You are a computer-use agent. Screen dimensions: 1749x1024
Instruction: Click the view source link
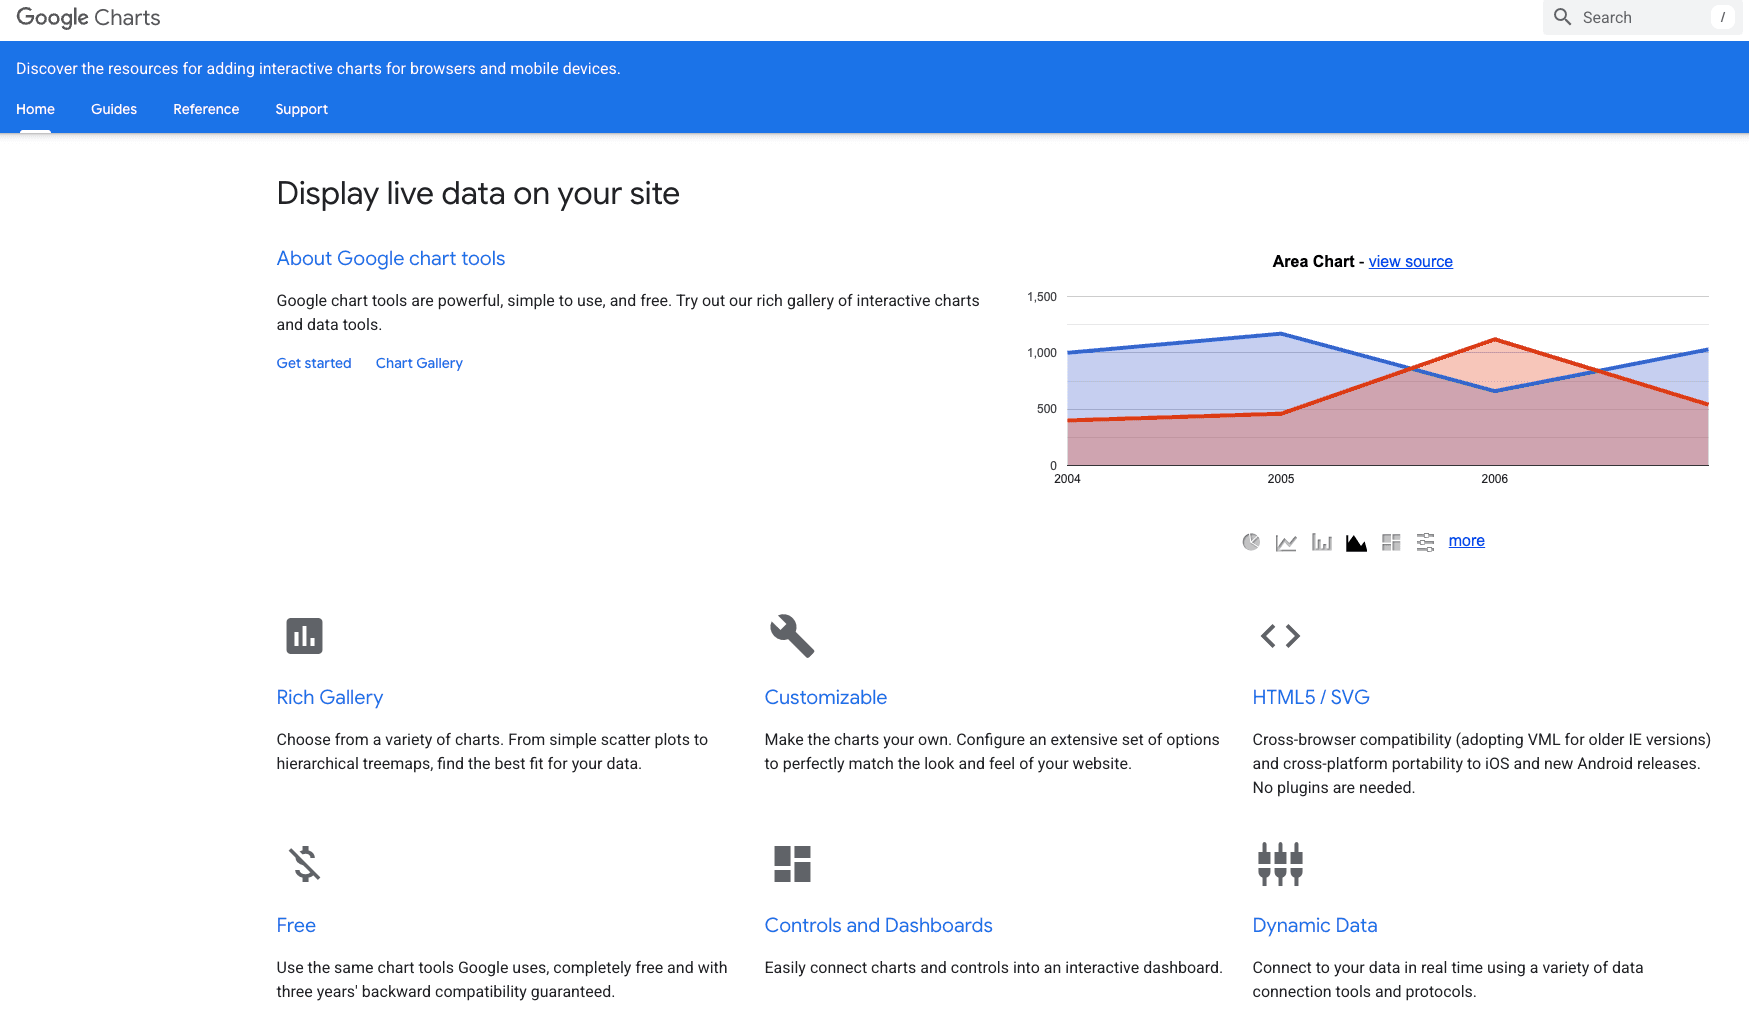1410,262
